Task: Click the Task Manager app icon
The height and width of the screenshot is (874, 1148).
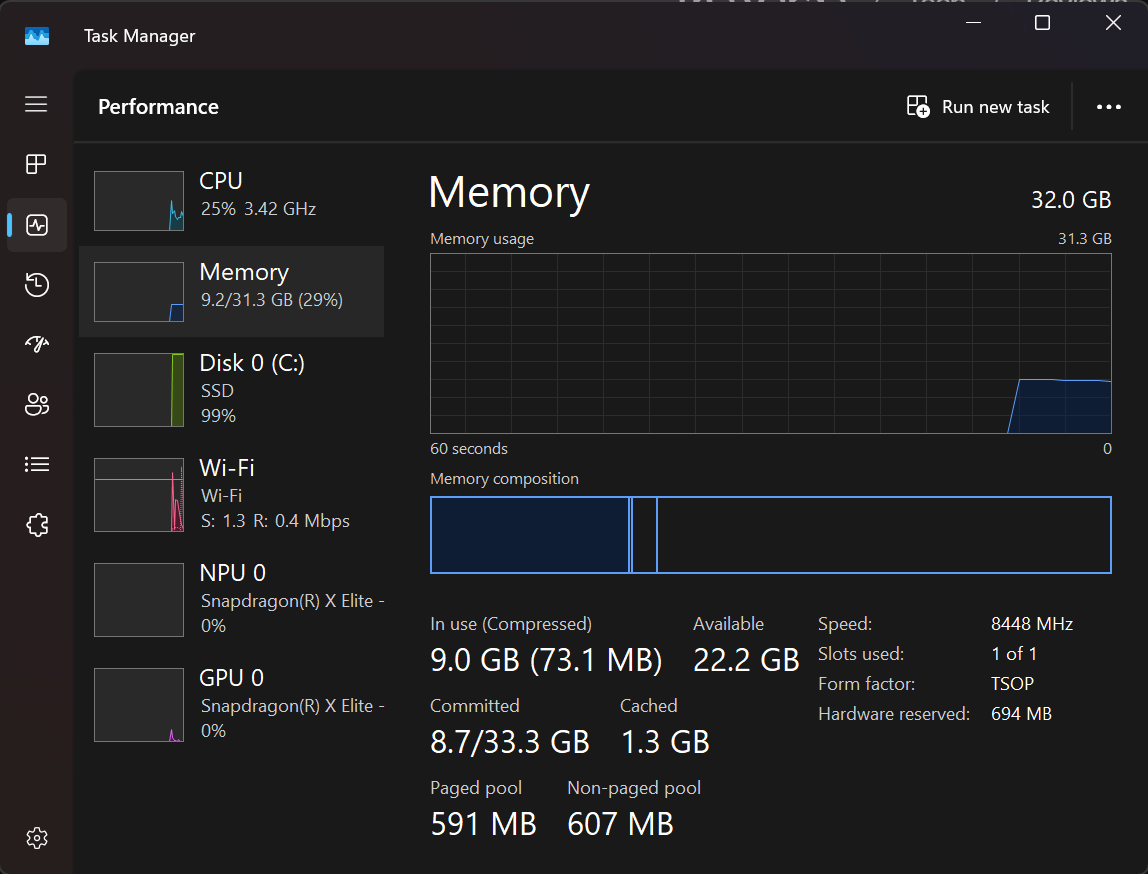Action: pyautogui.click(x=37, y=36)
